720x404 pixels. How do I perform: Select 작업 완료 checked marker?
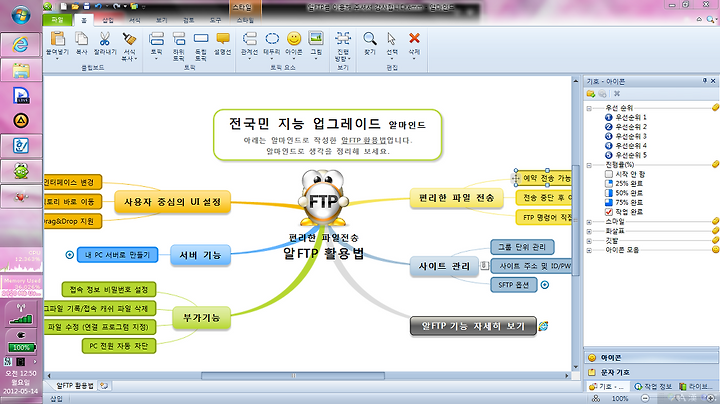[x=609, y=212]
